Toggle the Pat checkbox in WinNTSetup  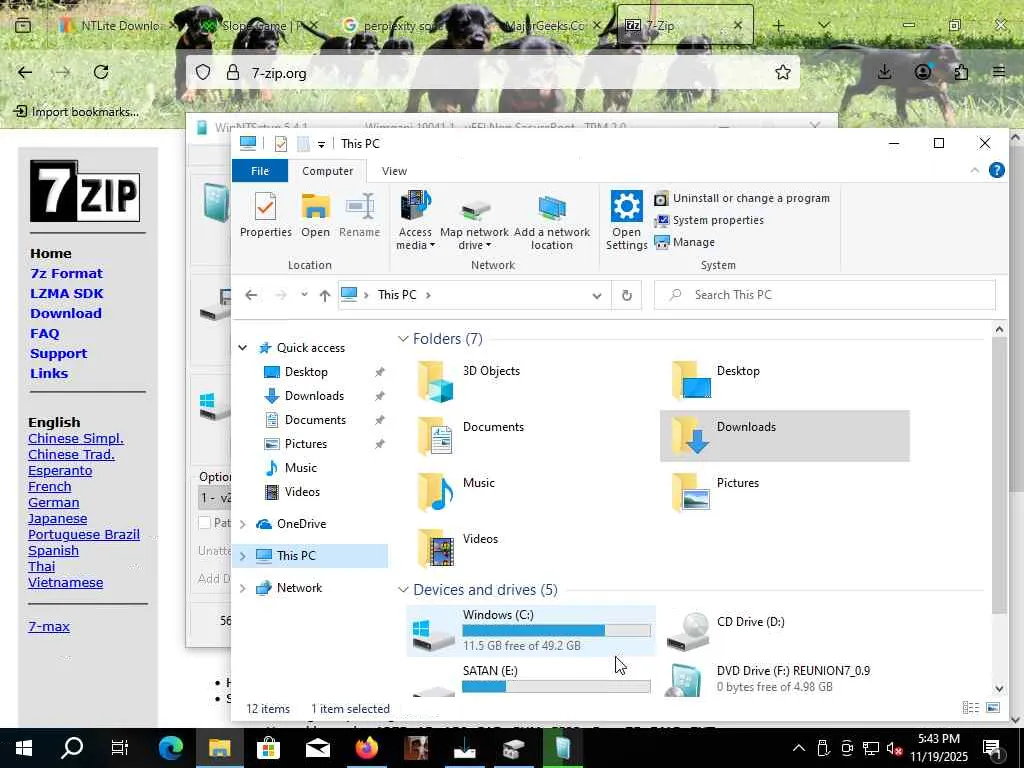tap(204, 522)
